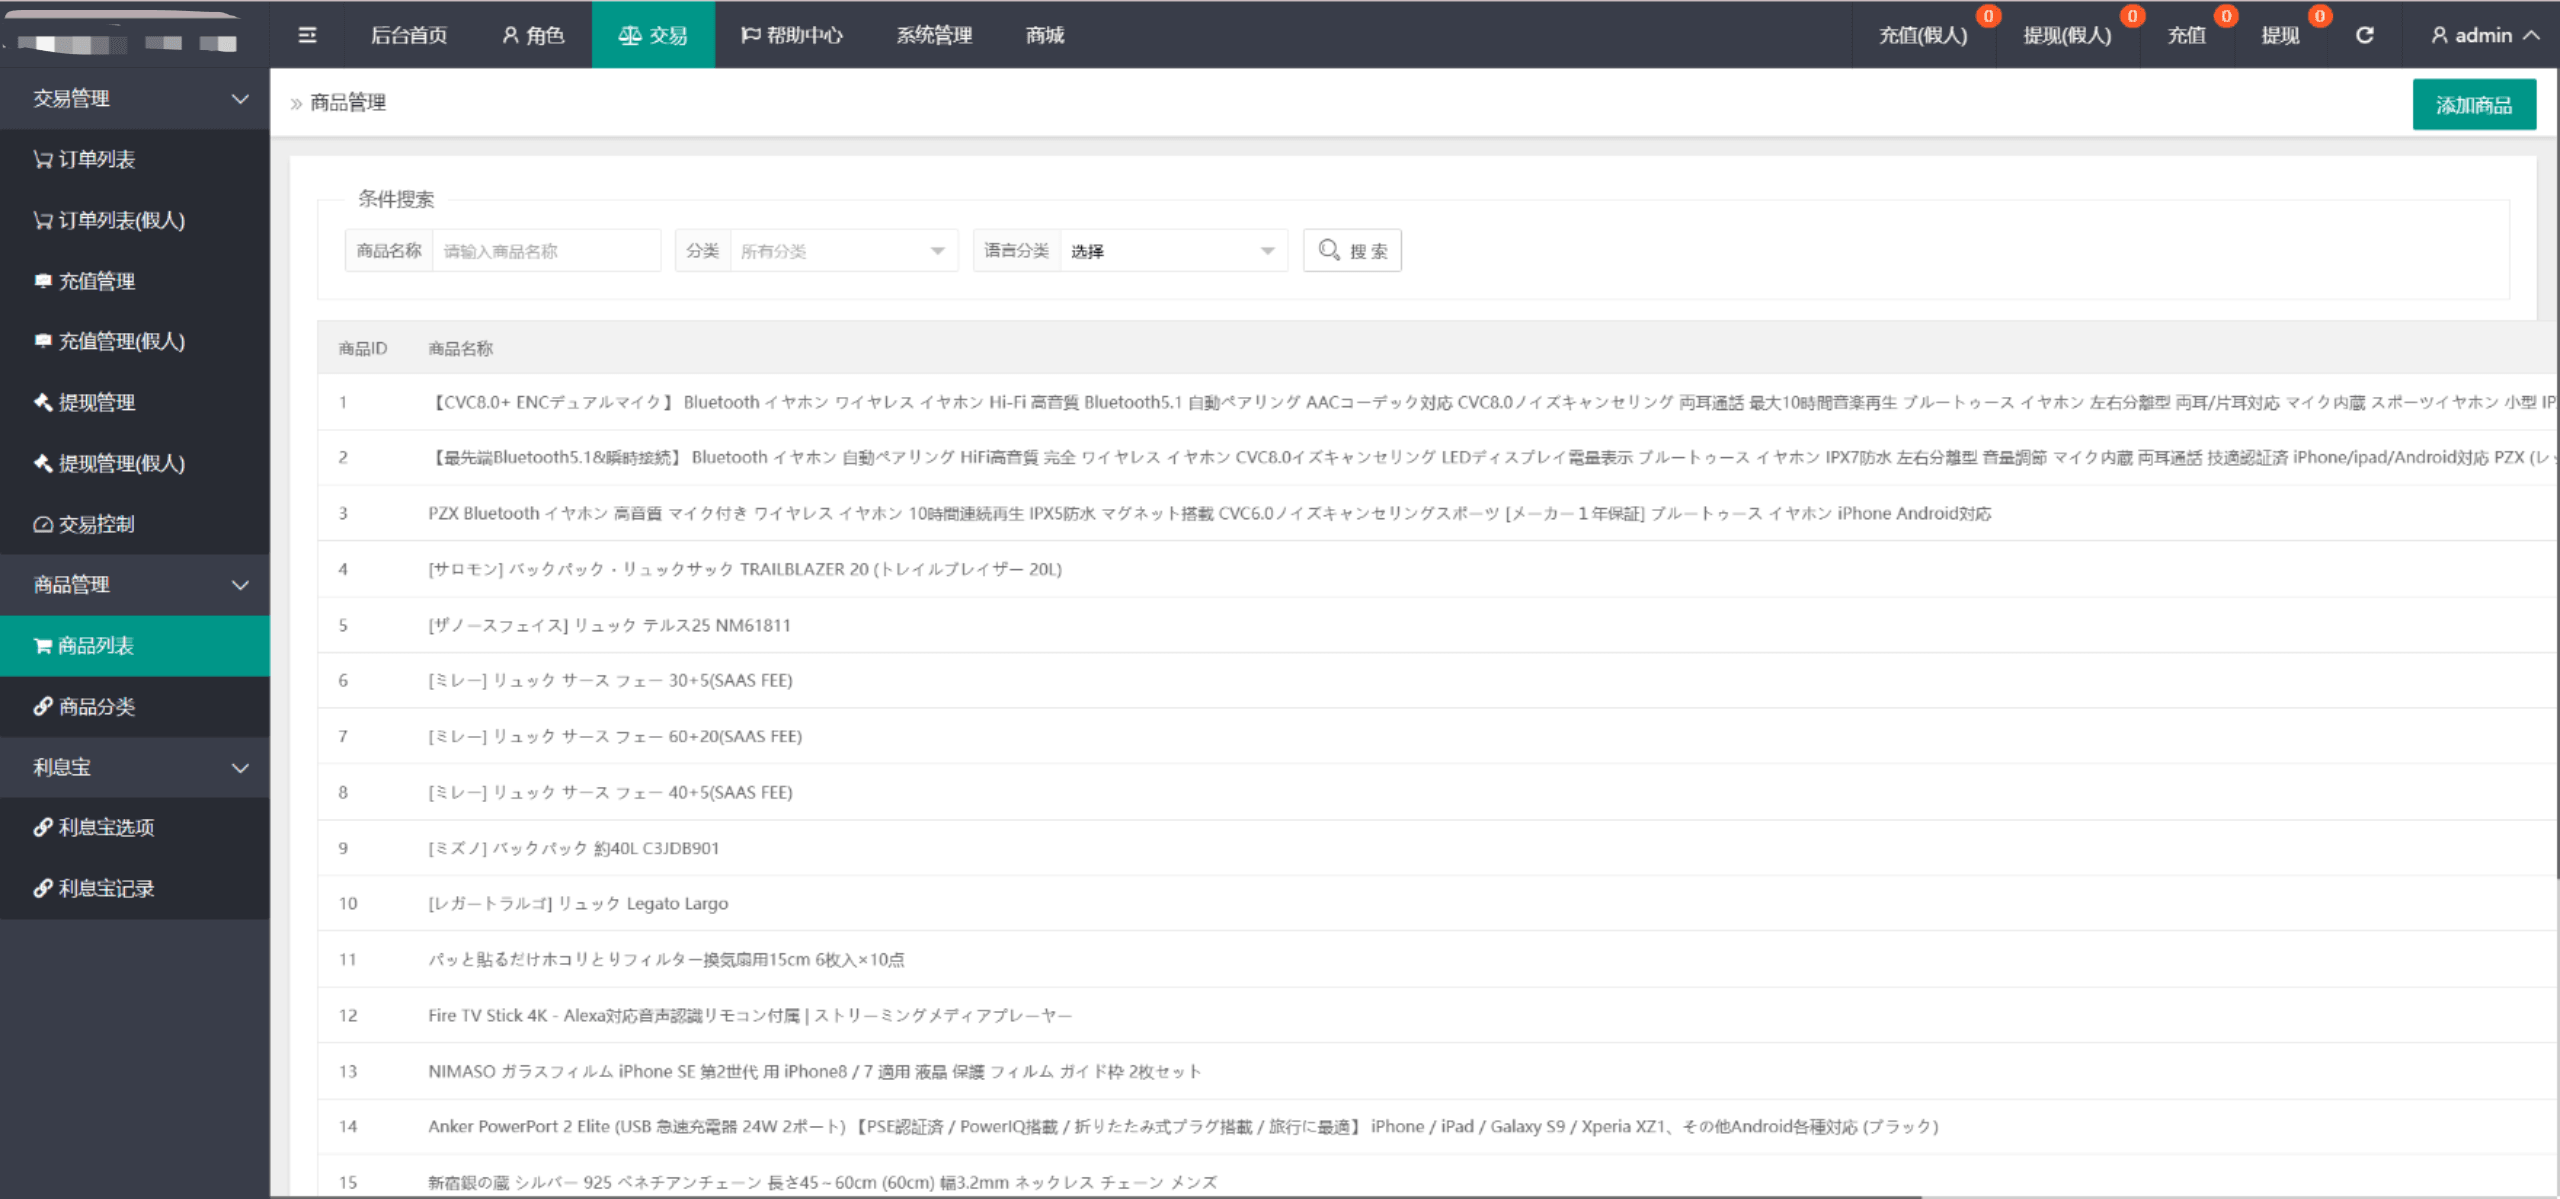The image size is (2560, 1199).
Task: Click the 利息宝记录 chain icon
Action: coord(42,888)
